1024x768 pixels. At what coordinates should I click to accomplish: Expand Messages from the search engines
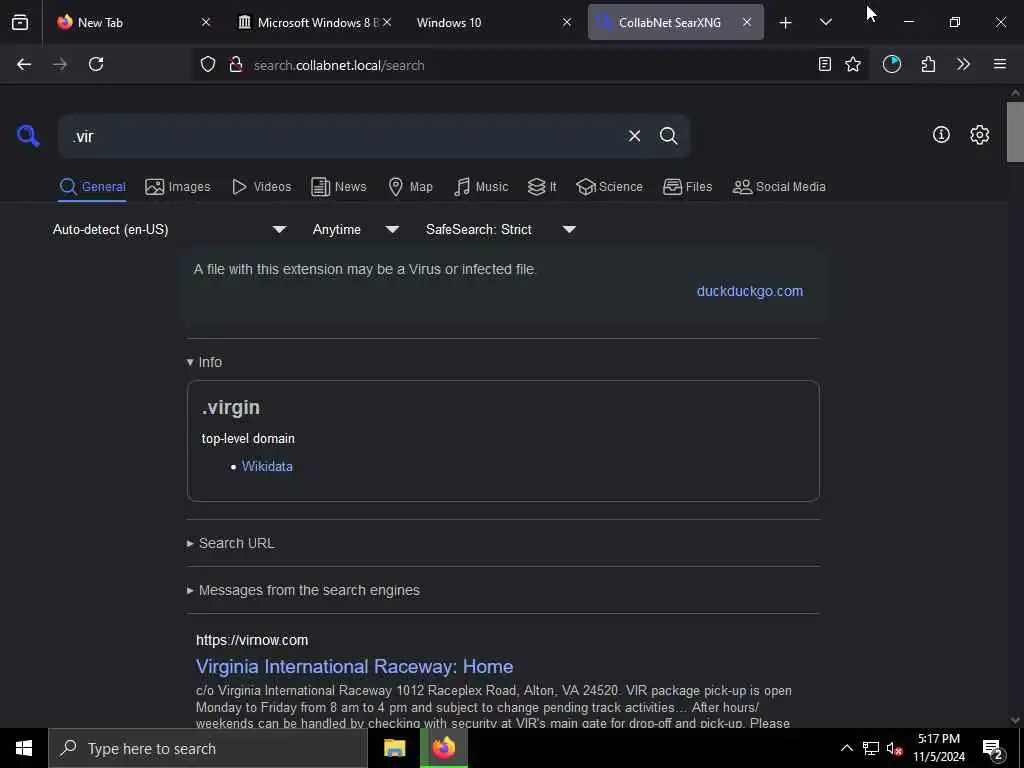point(303,590)
